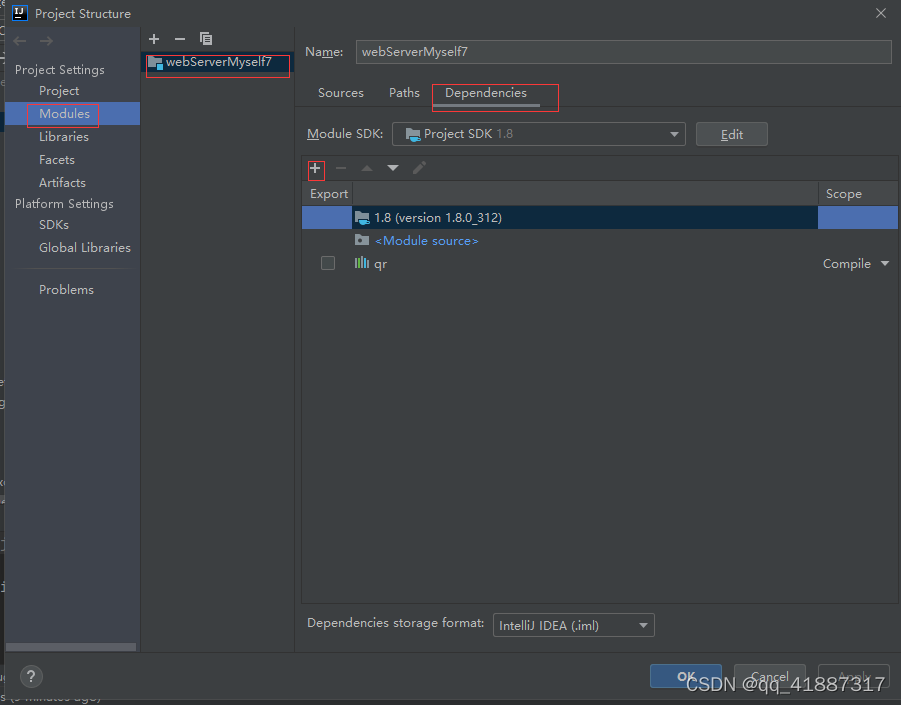The height and width of the screenshot is (705, 901).
Task: Click the copy module icon
Action: 206,38
